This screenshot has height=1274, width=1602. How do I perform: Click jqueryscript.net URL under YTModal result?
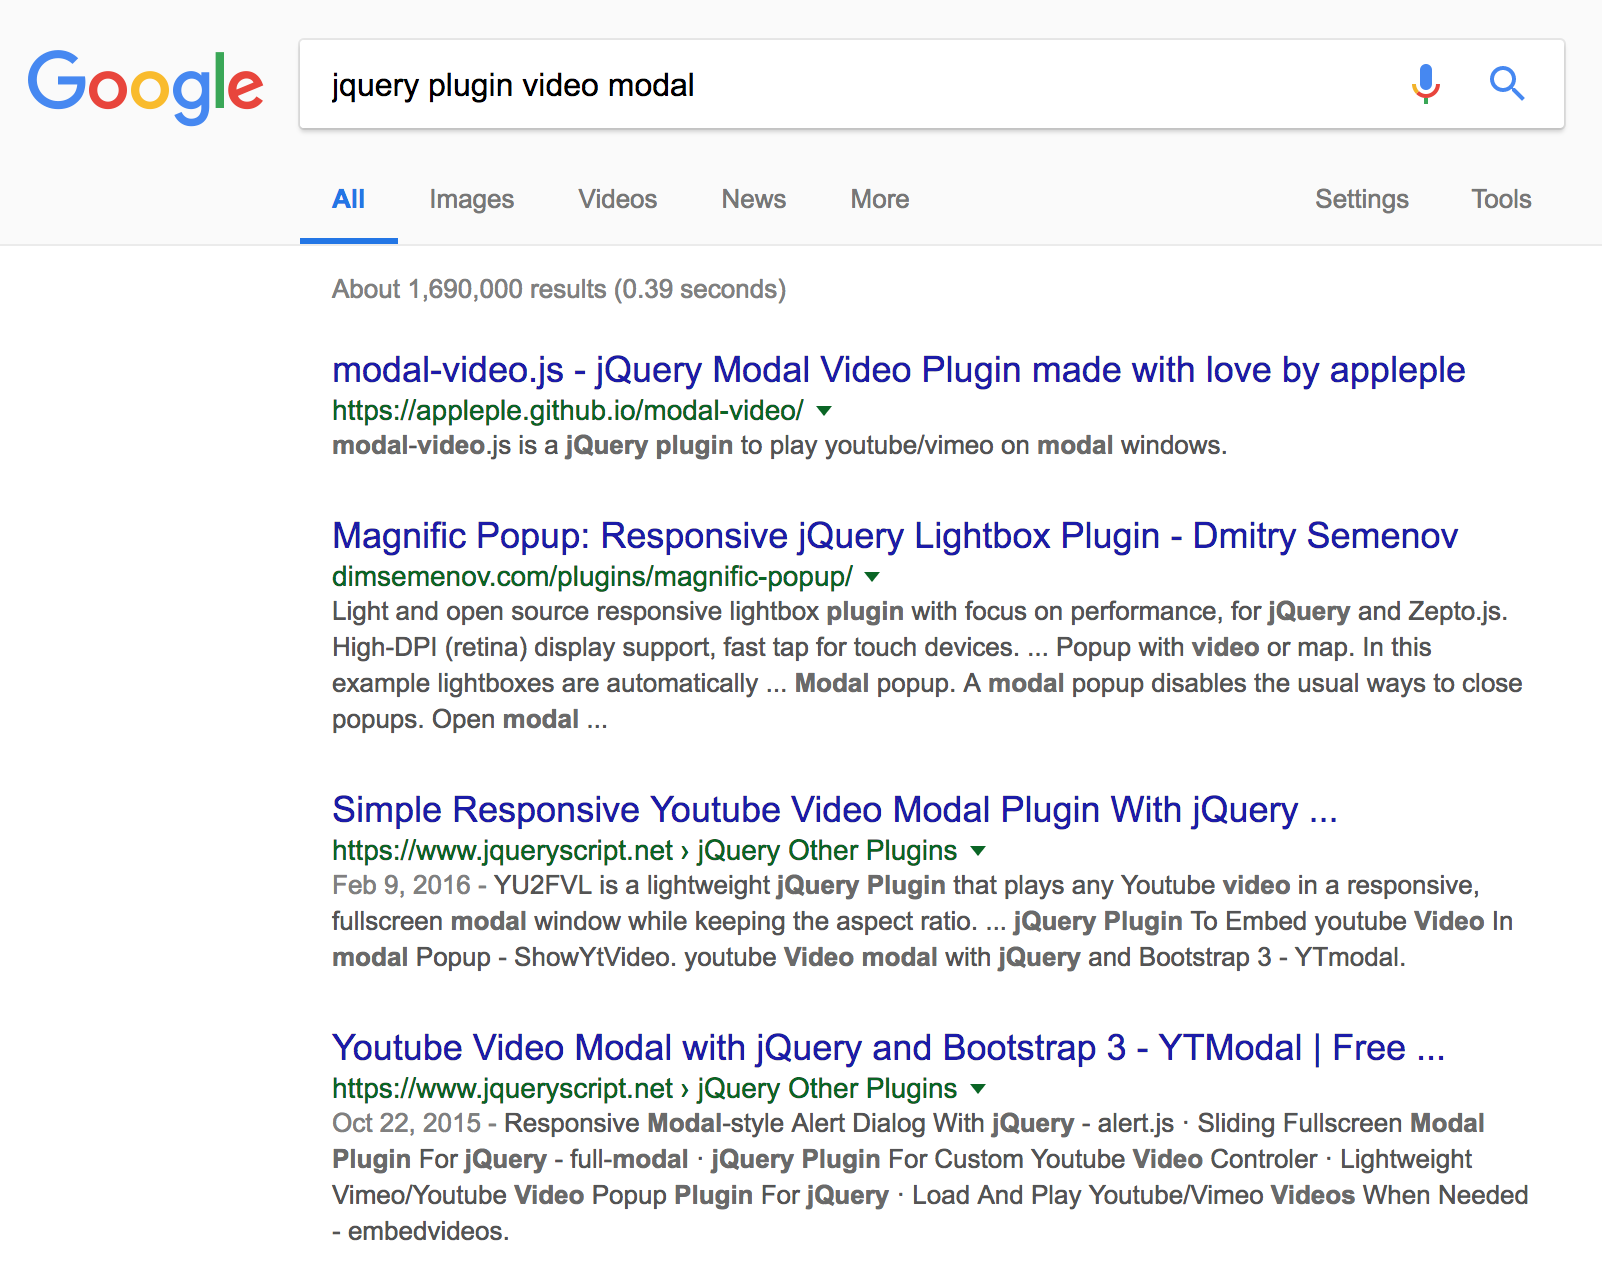[x=645, y=1089]
